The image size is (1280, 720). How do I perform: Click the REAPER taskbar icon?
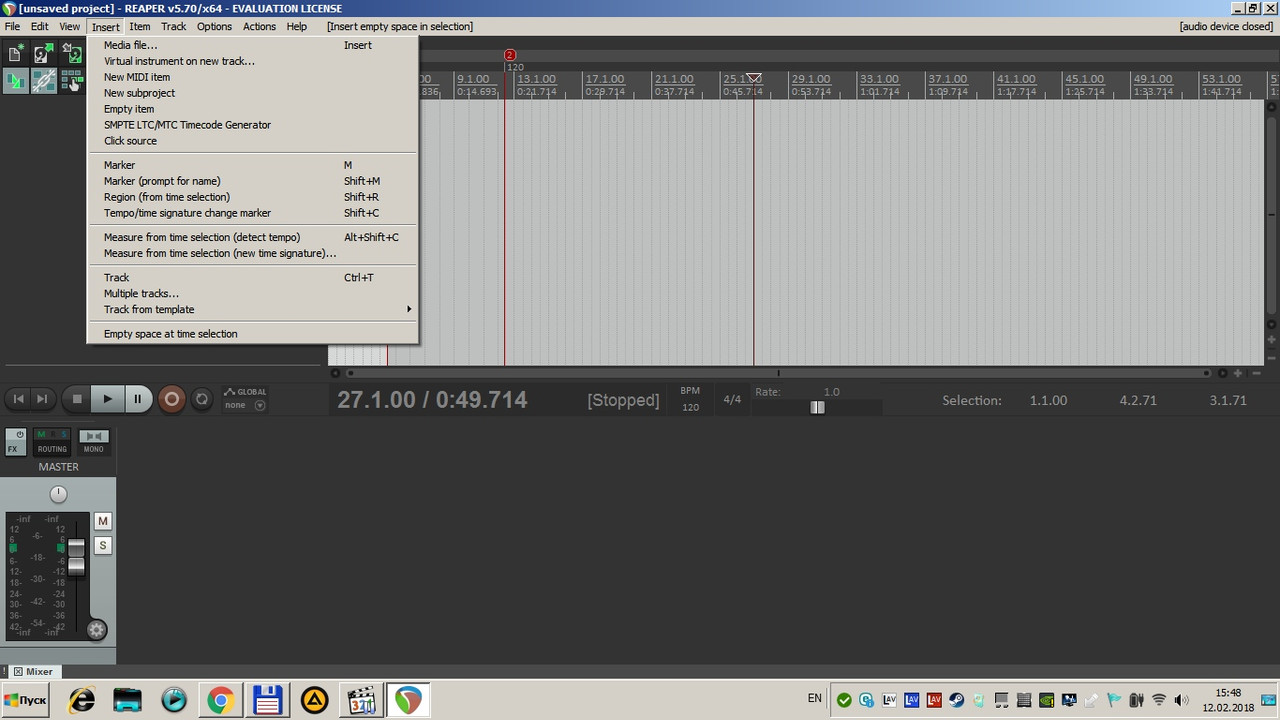coord(407,700)
